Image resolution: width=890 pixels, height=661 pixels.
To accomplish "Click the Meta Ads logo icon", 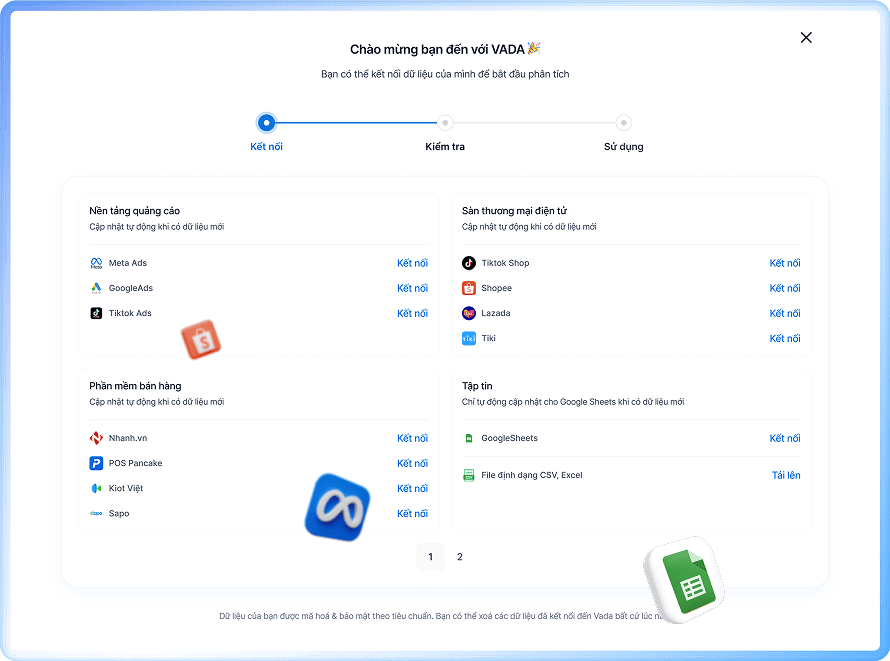I will coord(97,263).
